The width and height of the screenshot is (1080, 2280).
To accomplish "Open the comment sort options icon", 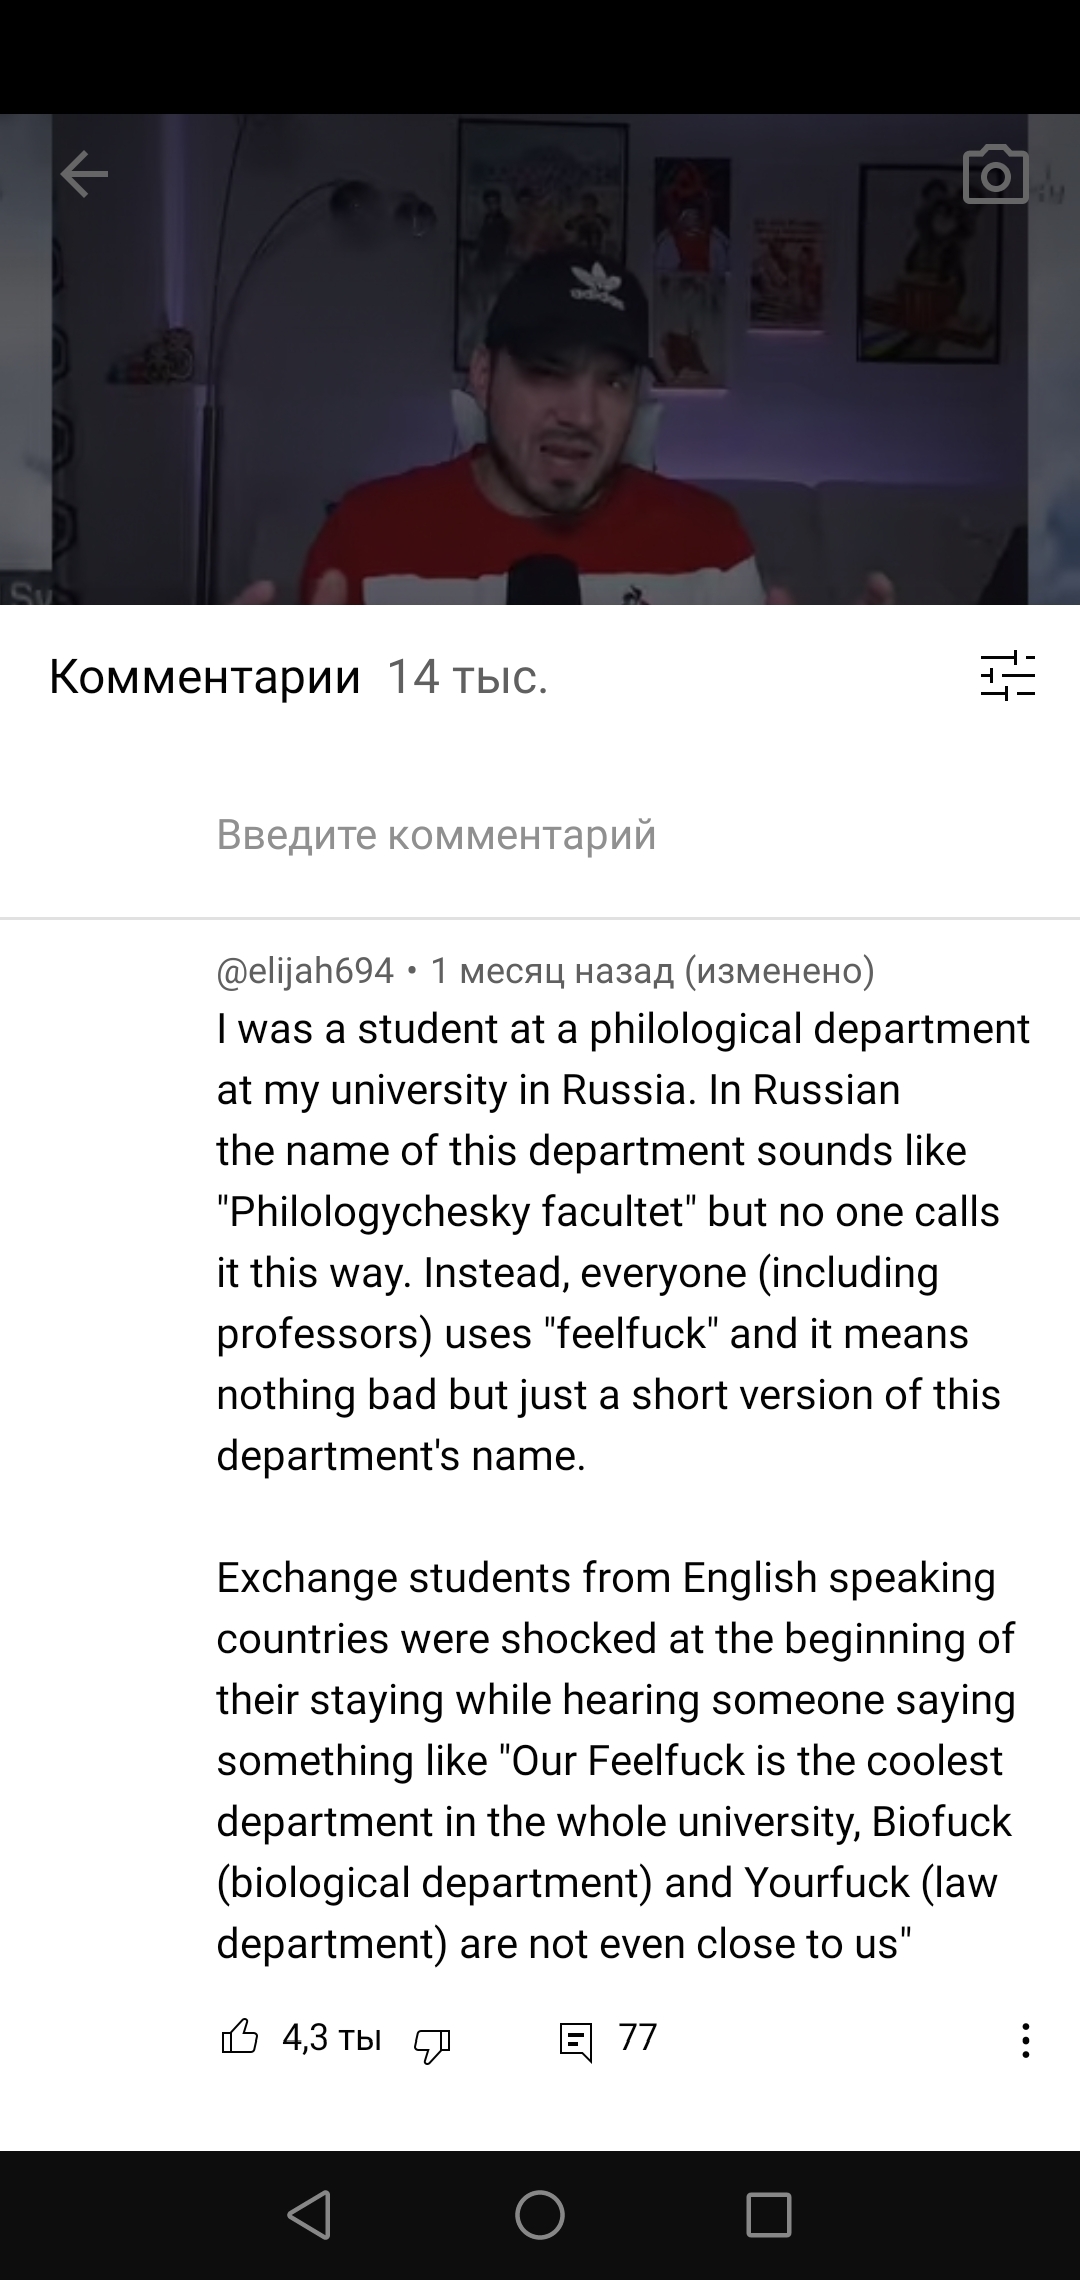I will point(1007,676).
